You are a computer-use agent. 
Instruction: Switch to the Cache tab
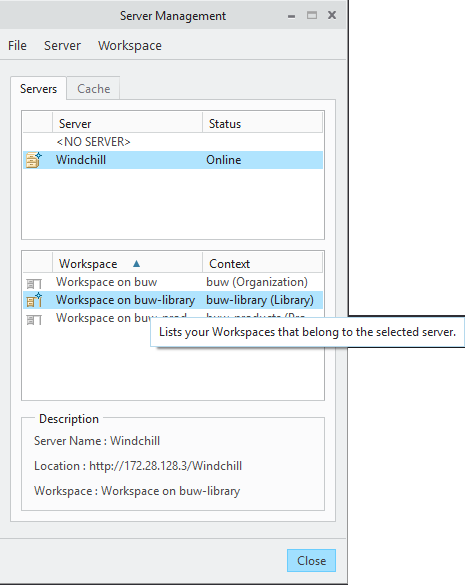click(94, 89)
